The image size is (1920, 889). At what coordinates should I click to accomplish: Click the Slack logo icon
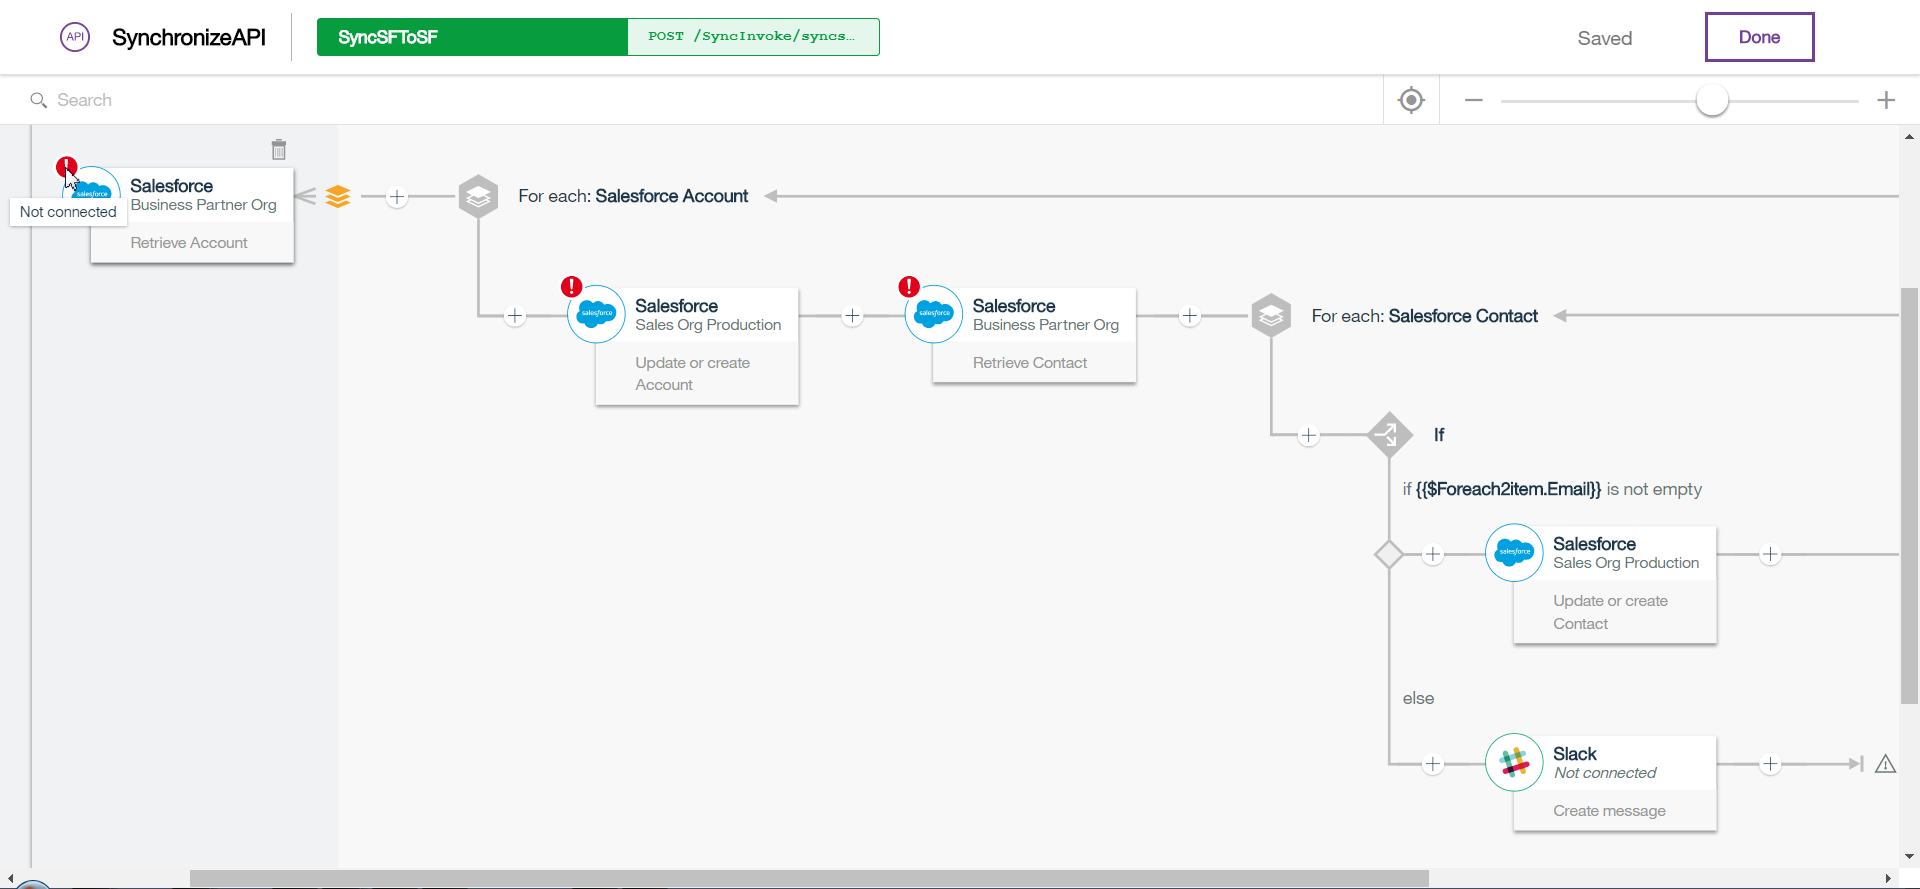[1514, 762]
